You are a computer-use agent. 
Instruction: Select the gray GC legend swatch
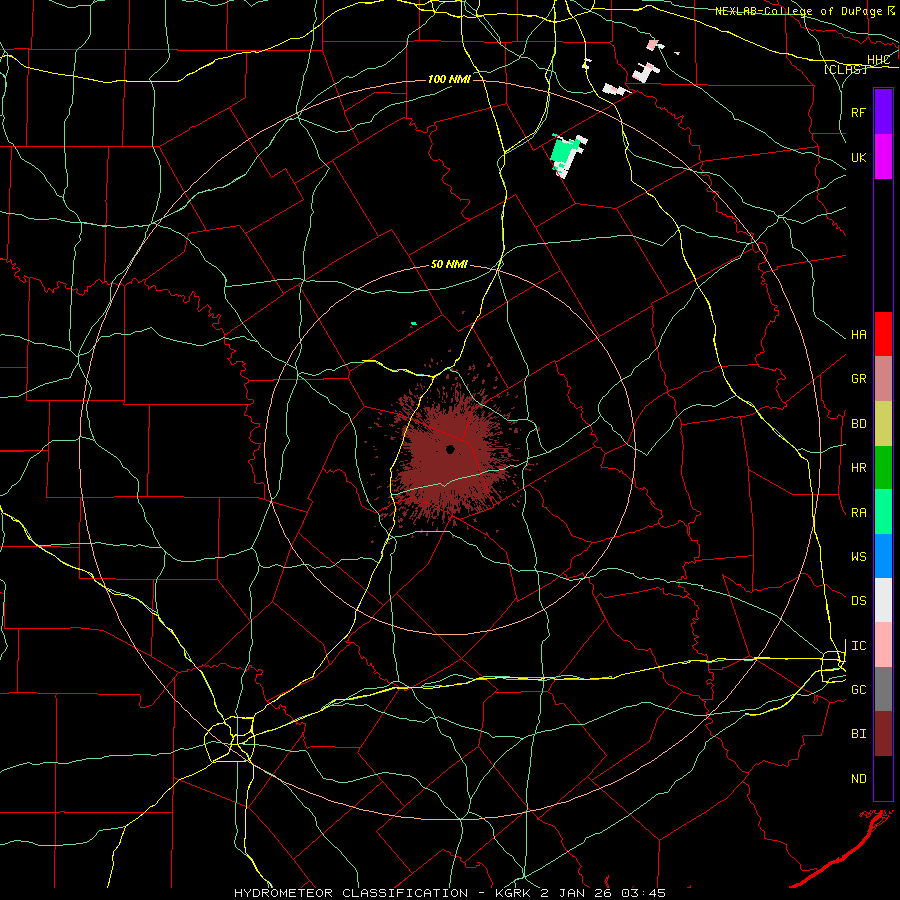click(x=883, y=689)
